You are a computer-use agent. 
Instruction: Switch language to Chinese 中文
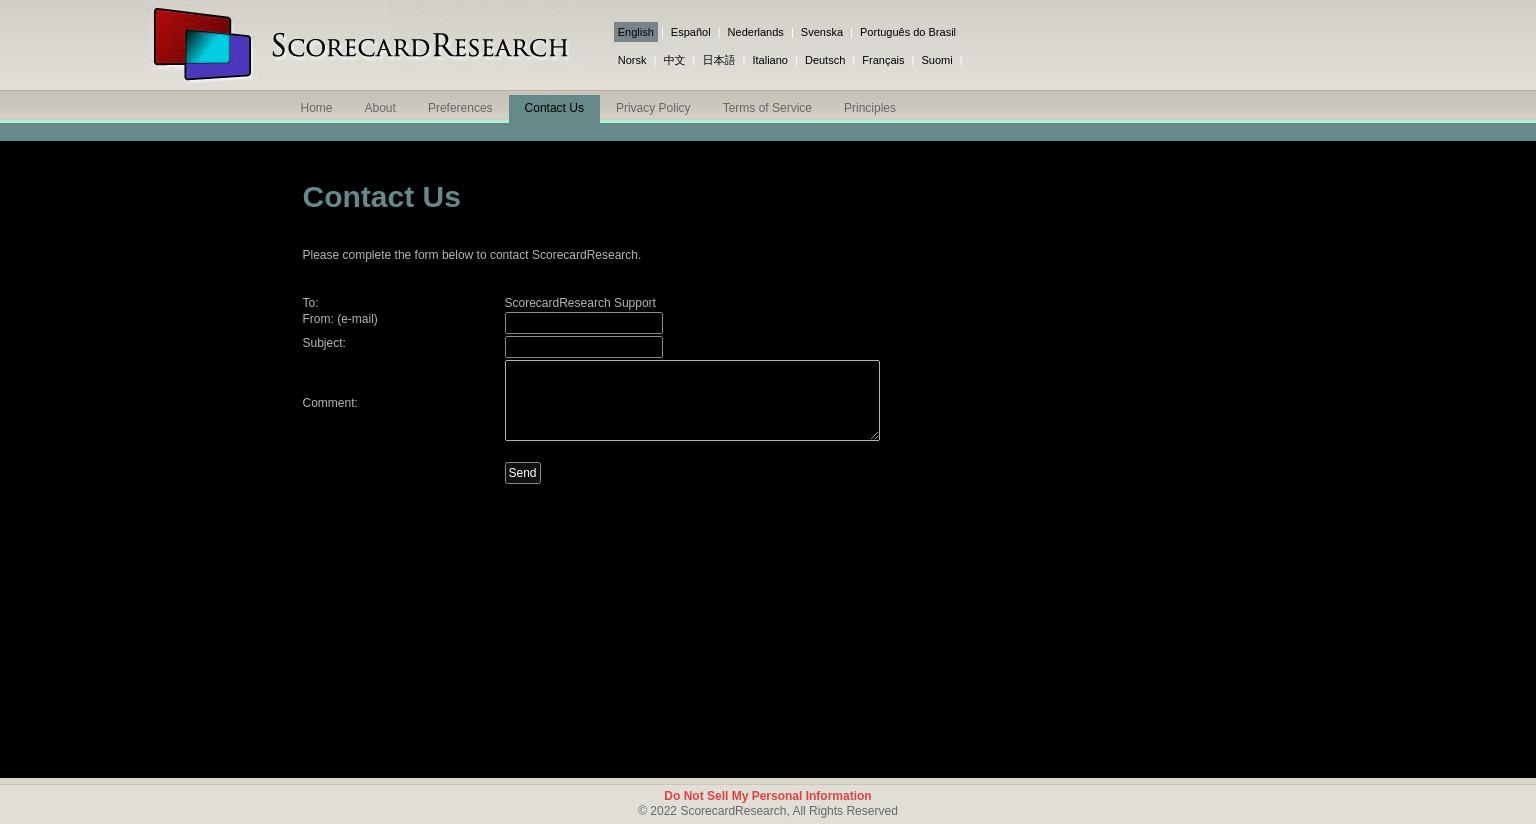click(x=674, y=60)
